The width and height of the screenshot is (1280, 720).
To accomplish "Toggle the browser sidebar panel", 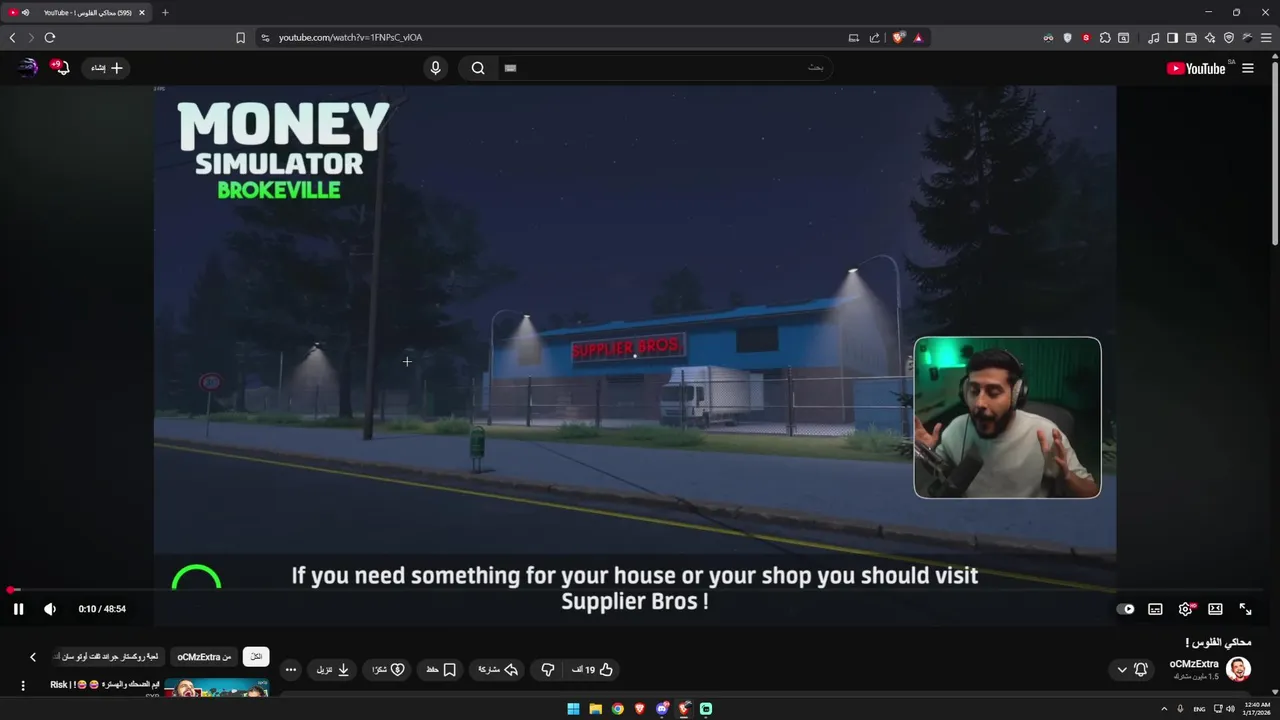I will pos(1172,38).
